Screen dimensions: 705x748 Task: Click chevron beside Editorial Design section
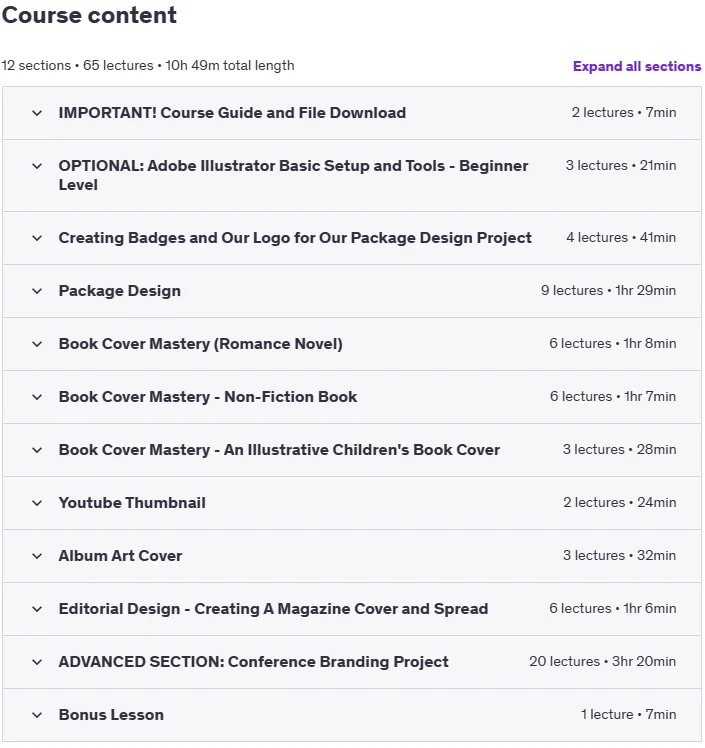coord(37,609)
